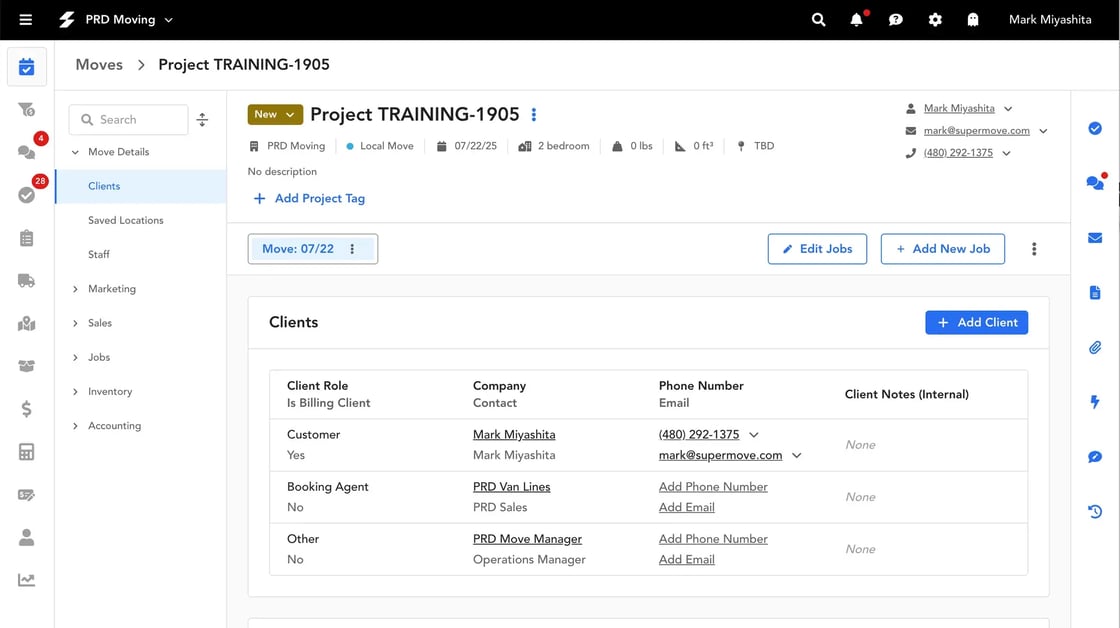Click the dollar sign sidebar icon
Viewport: 1120px width, 628px height.
[27, 409]
